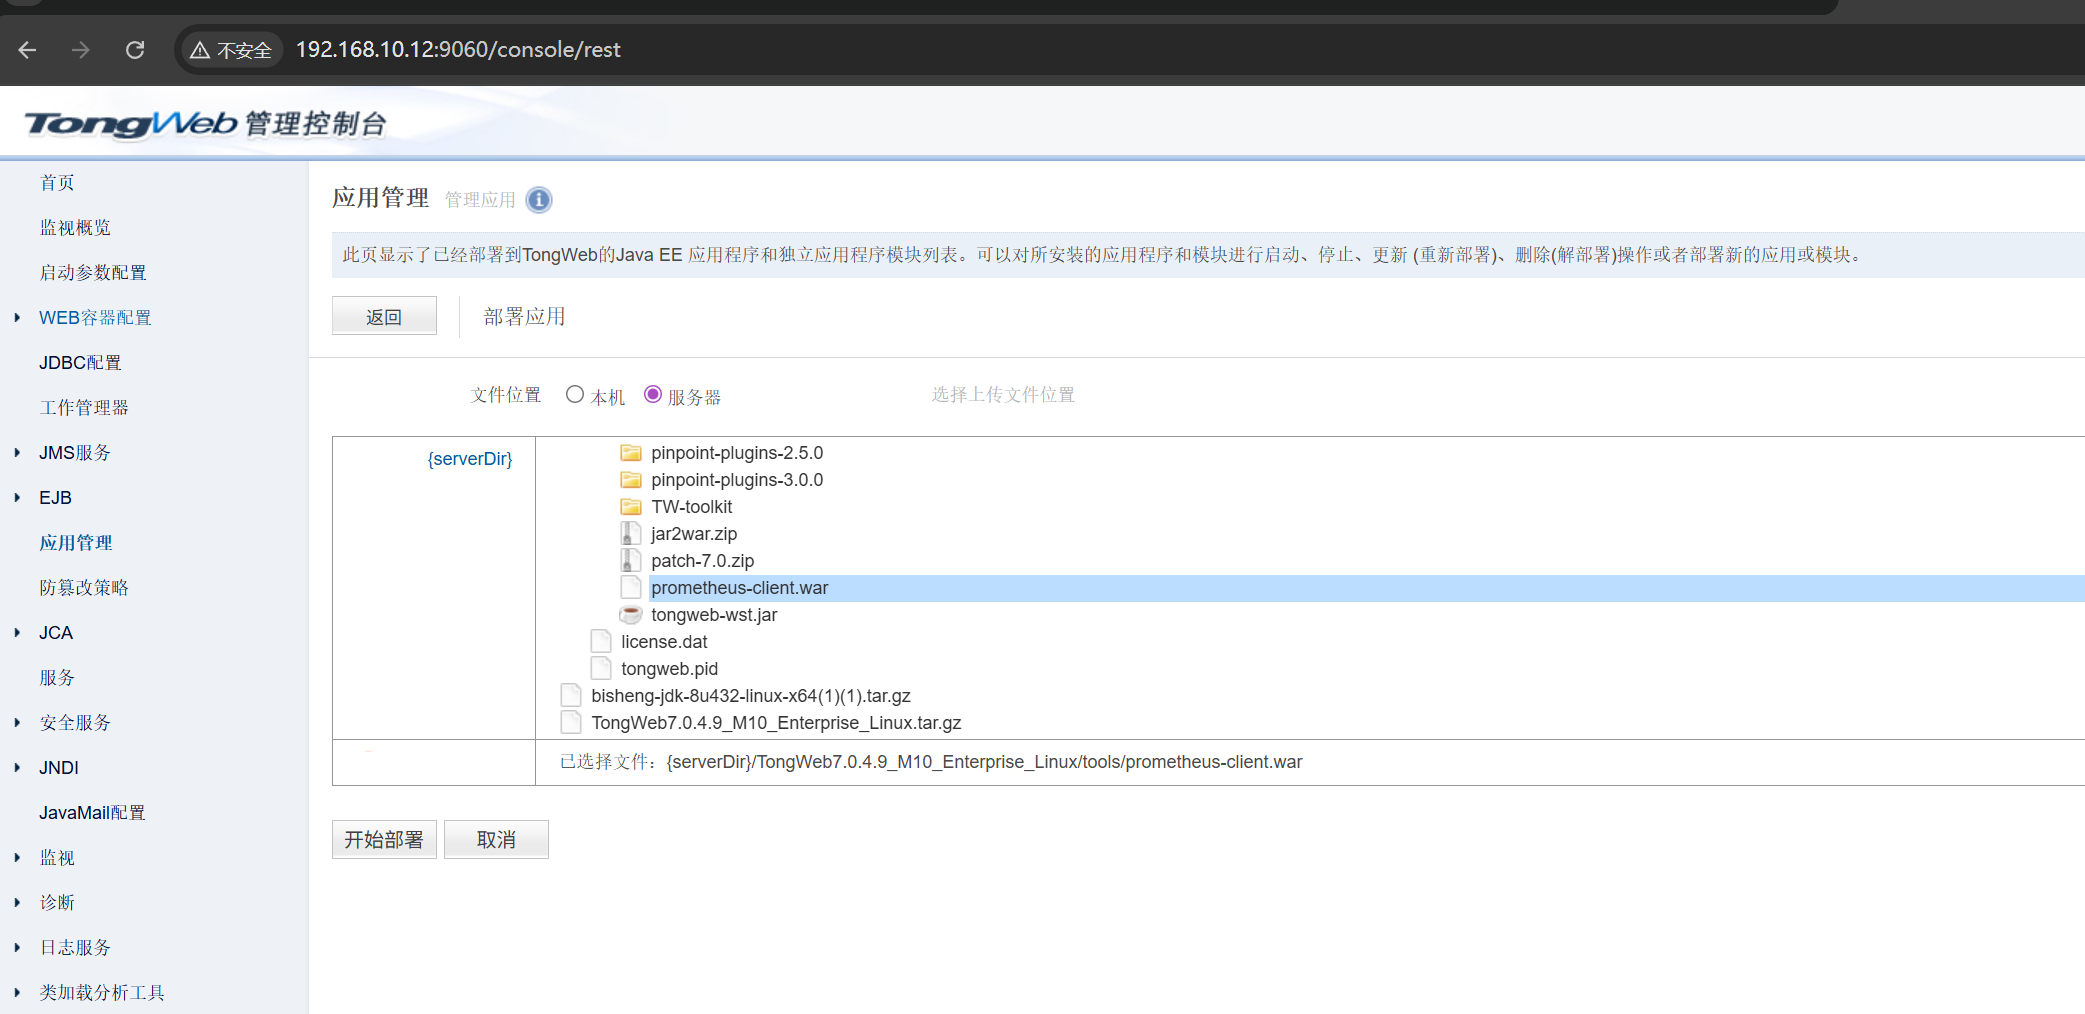Expand the 诊断 menu arrow

17,903
